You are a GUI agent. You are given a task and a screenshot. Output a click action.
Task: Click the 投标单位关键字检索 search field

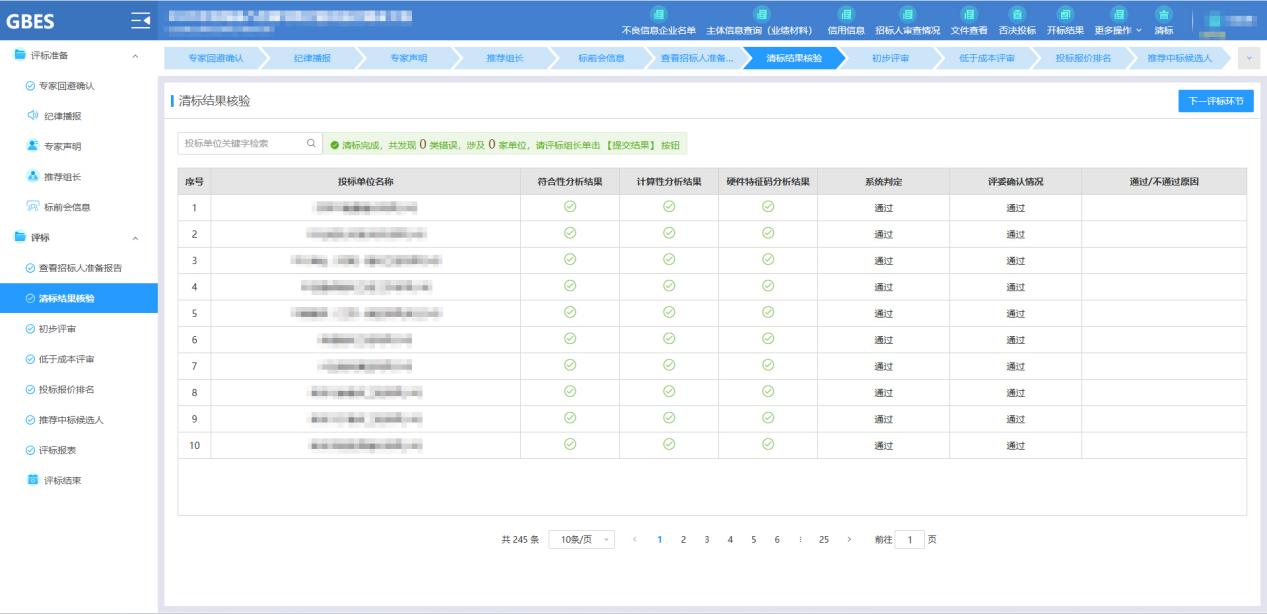pyautogui.click(x=240, y=144)
